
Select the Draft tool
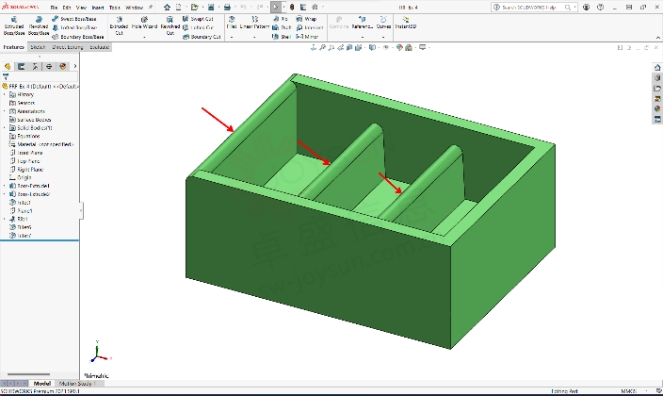282,28
